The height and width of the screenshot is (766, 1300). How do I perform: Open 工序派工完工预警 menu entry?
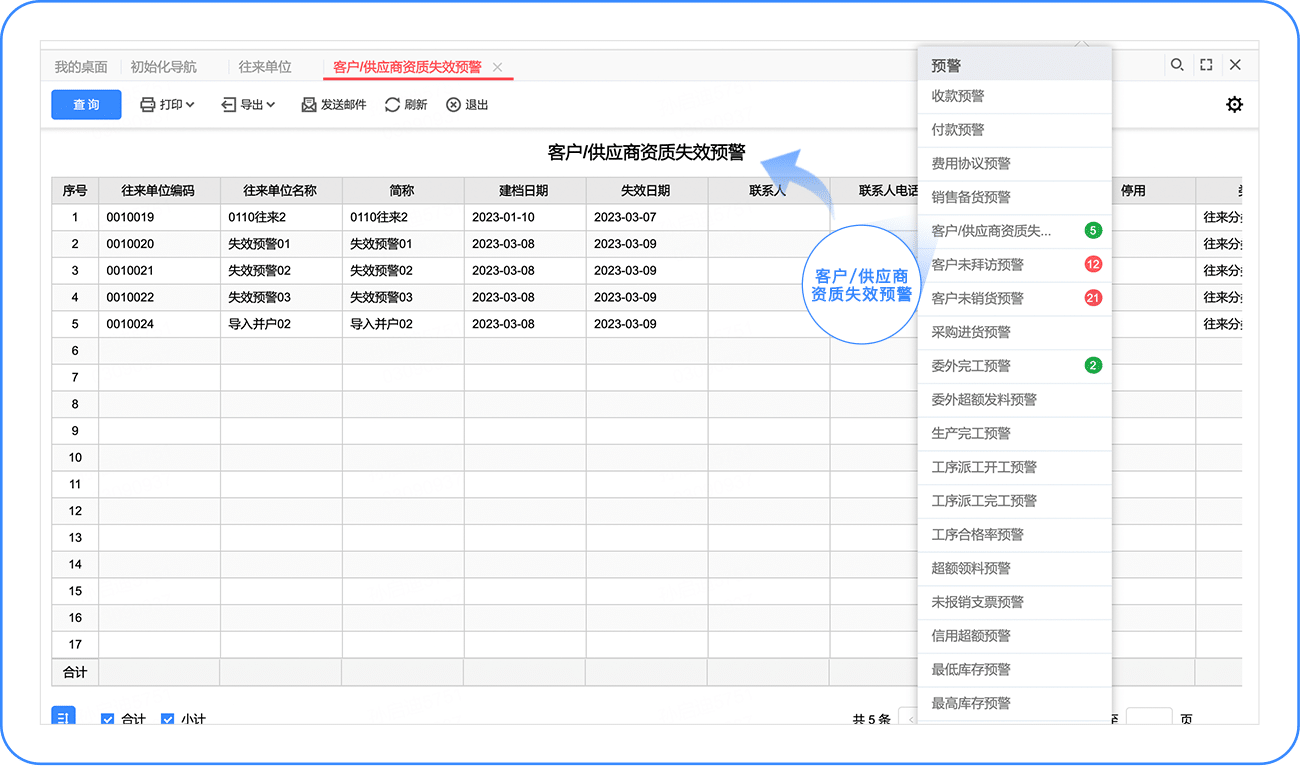tap(1014, 501)
